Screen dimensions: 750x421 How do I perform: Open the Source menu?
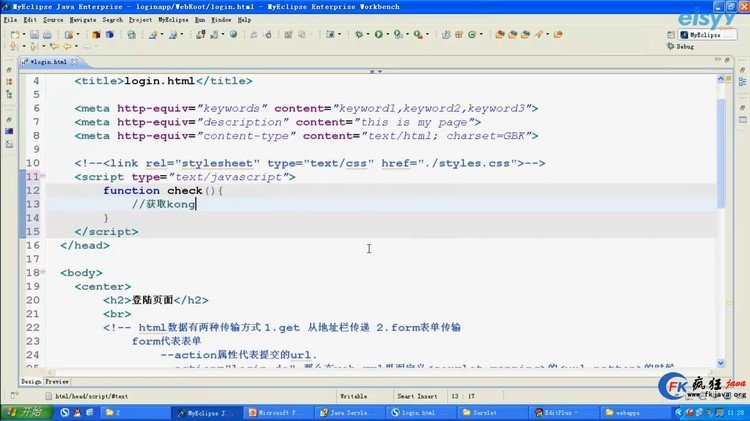tap(53, 20)
